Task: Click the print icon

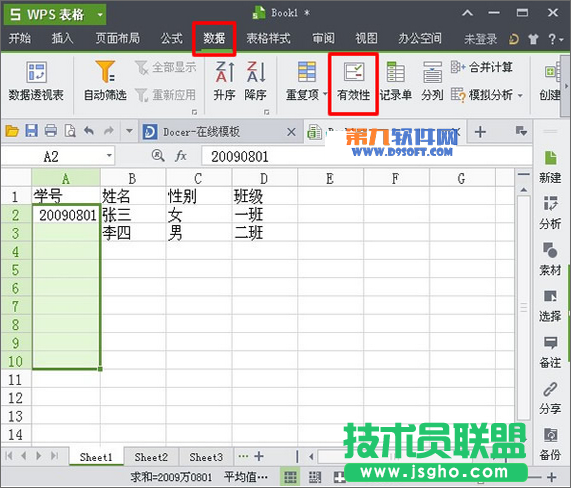Action: [51, 131]
